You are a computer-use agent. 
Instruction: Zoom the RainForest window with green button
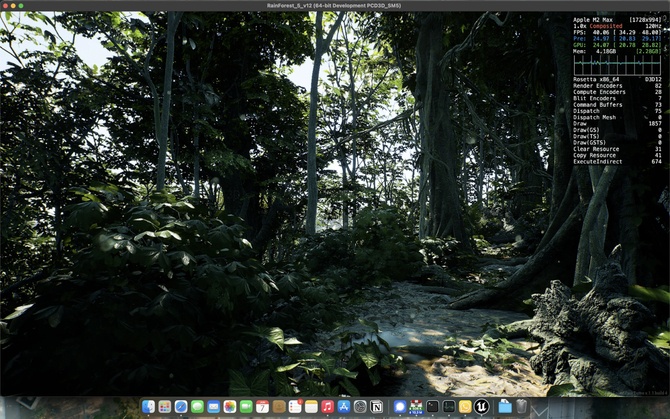click(x=21, y=6)
